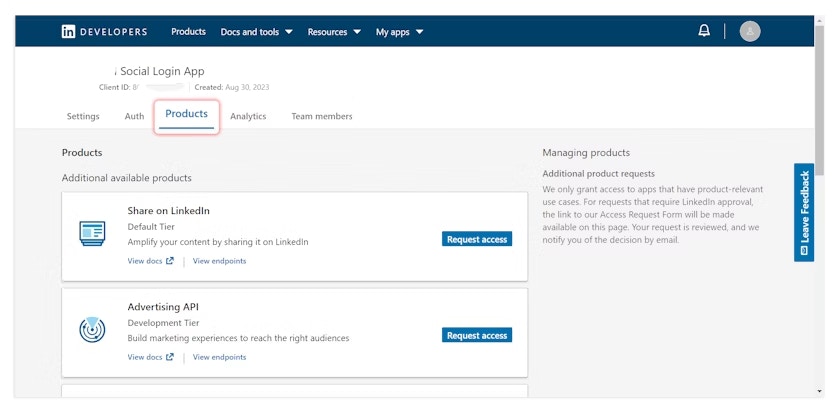
Task: Click the scrollbar up arrow
Action: coord(819,19)
